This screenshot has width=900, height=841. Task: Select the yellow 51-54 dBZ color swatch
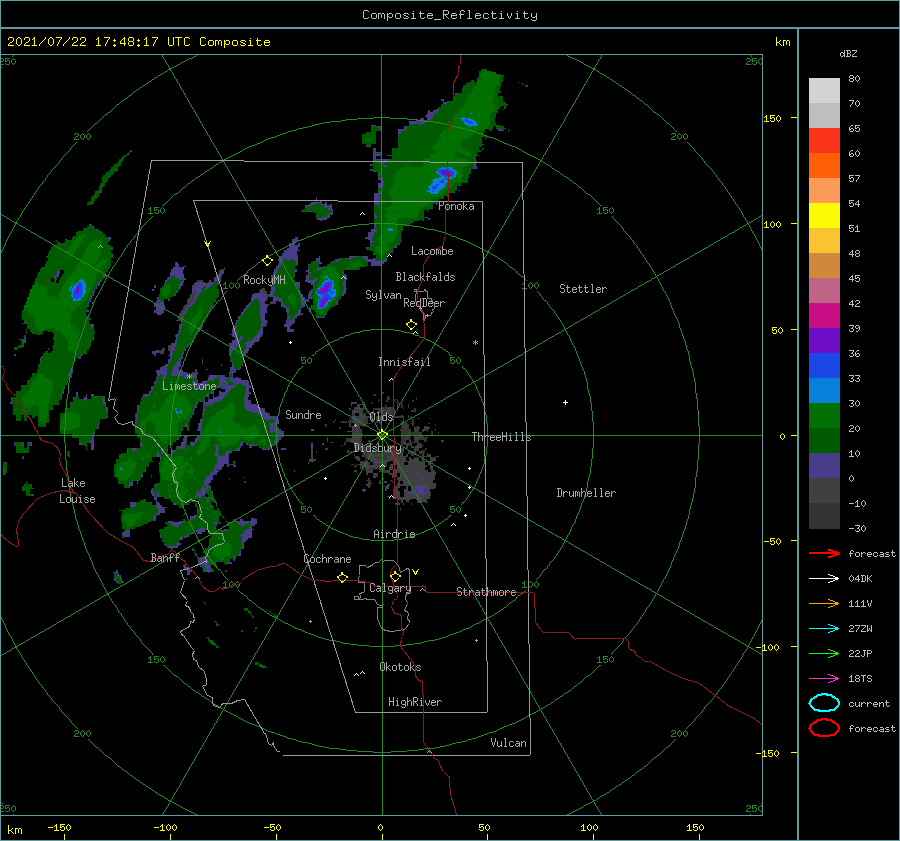824,216
